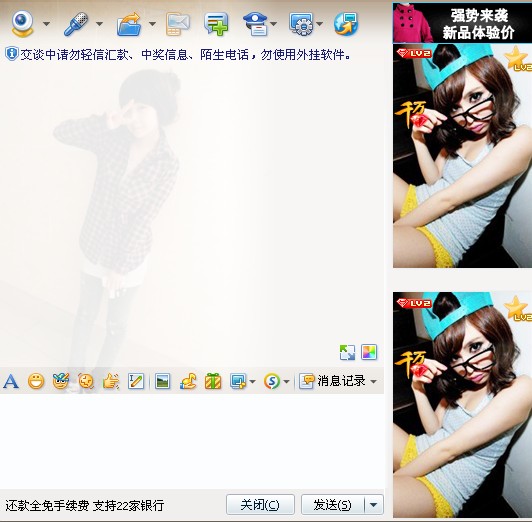Expand the send button options arrow
The image size is (532, 522).
pyautogui.click(x=374, y=505)
